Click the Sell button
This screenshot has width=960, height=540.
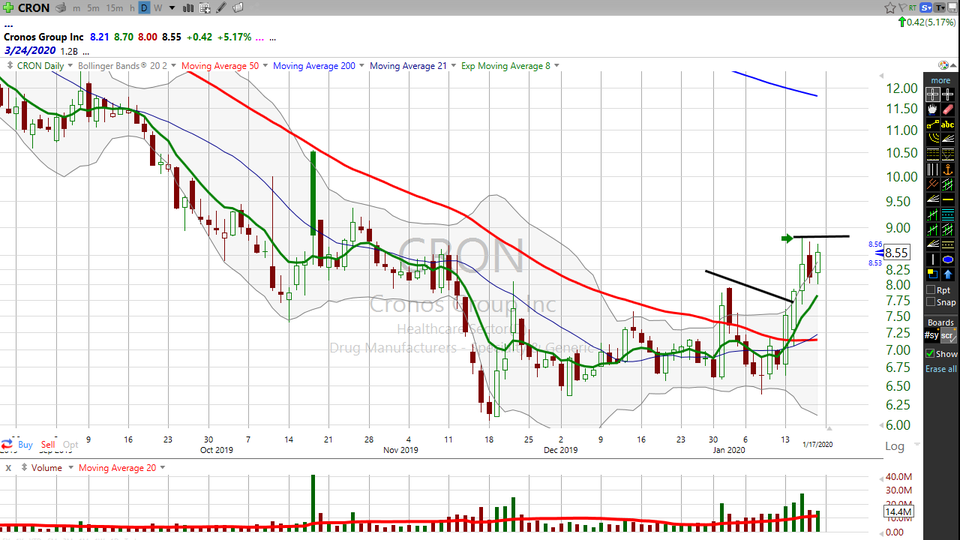[48, 444]
